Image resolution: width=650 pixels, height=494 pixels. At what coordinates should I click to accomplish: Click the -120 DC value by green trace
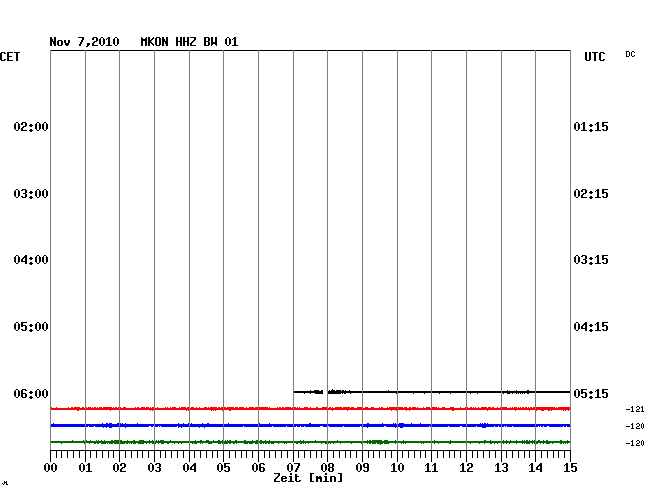tap(635, 443)
